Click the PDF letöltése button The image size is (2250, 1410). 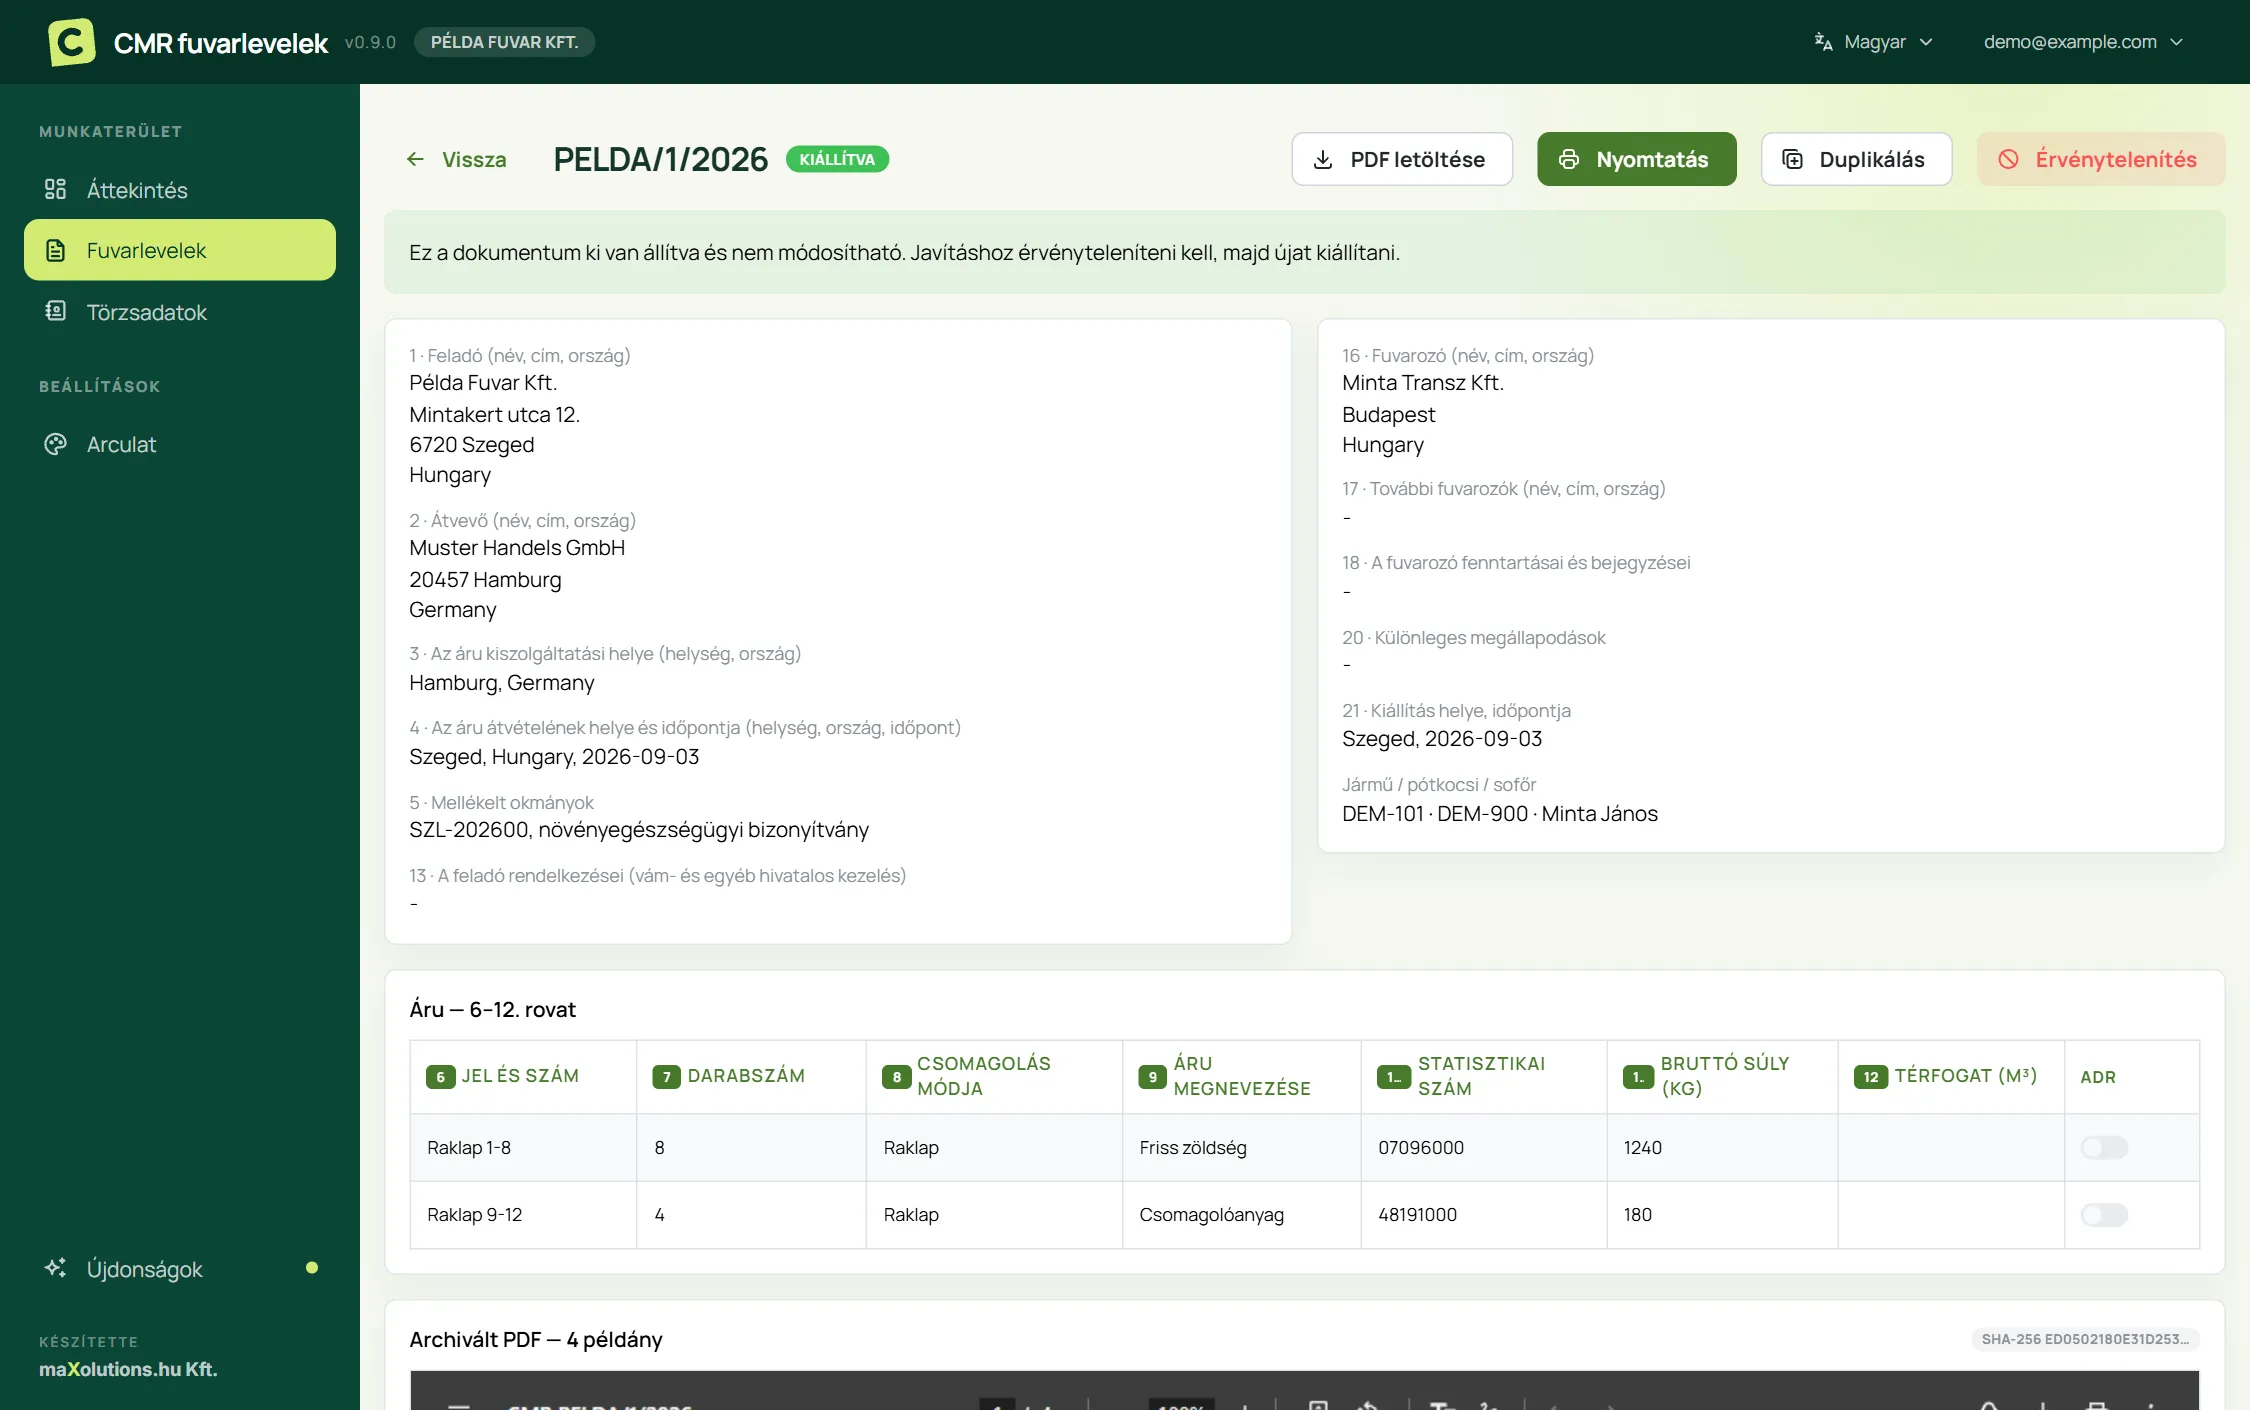coord(1401,159)
